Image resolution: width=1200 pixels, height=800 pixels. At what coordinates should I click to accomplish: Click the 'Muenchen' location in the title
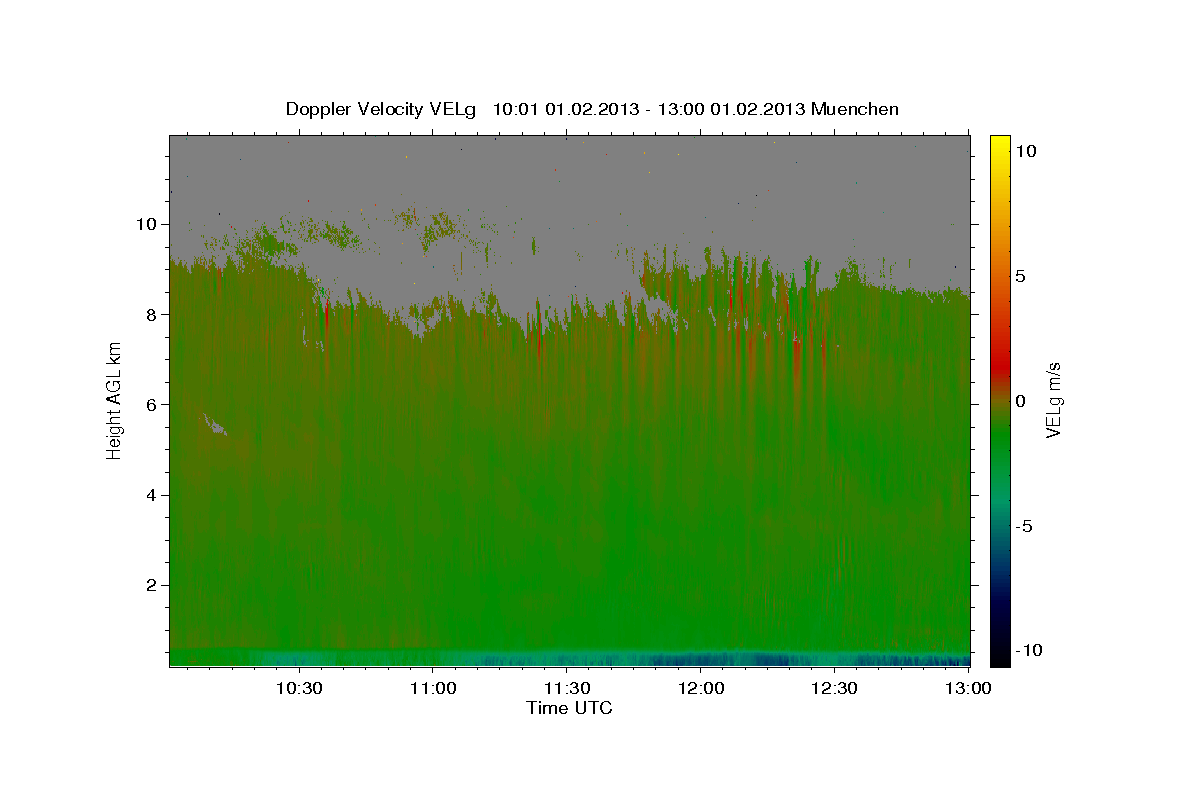[856, 109]
